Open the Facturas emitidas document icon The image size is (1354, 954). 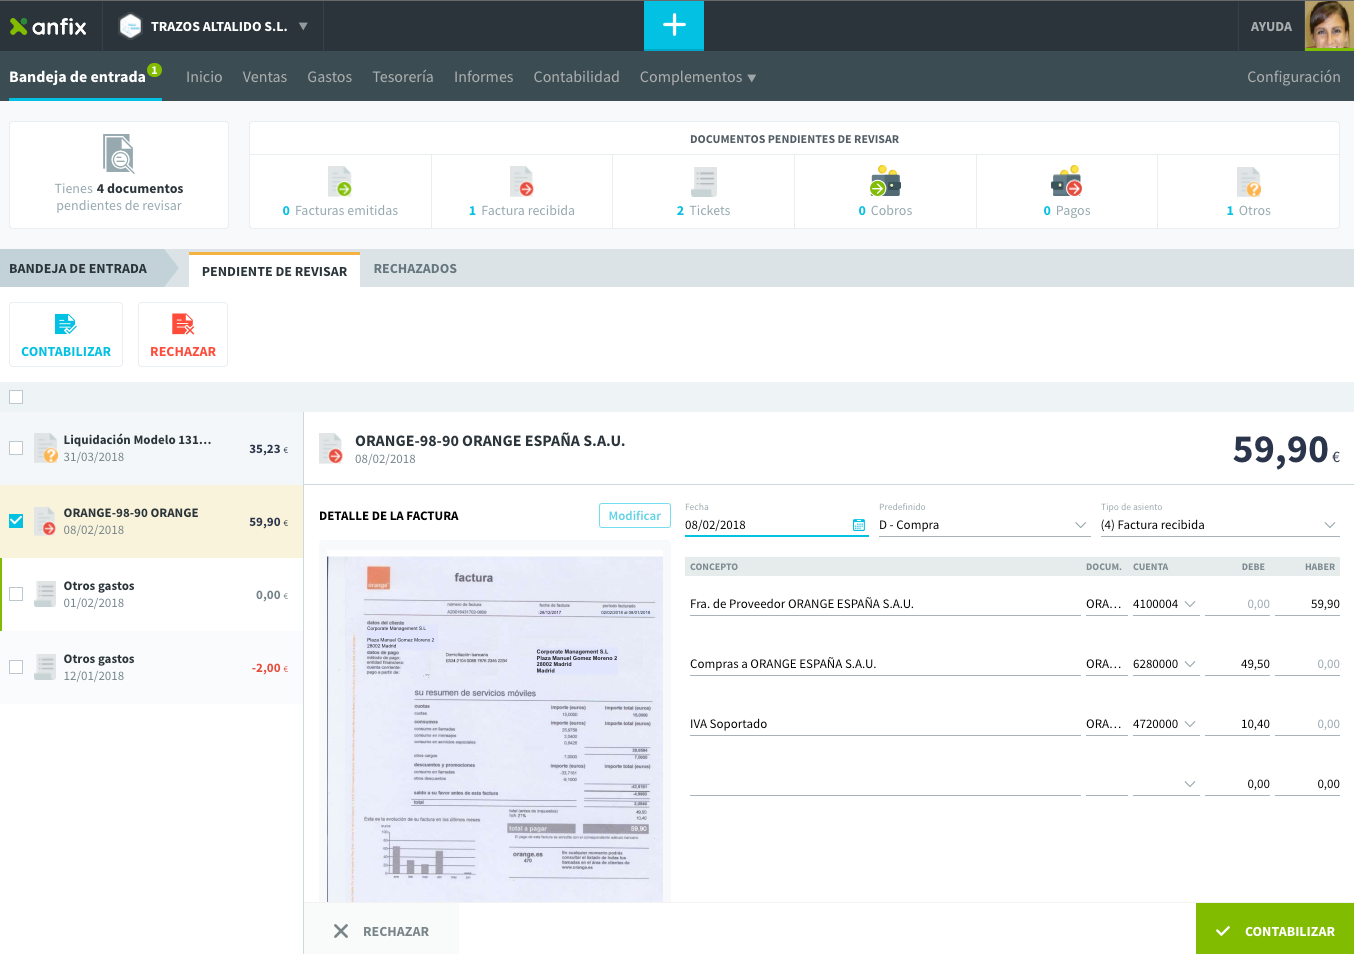[340, 182]
